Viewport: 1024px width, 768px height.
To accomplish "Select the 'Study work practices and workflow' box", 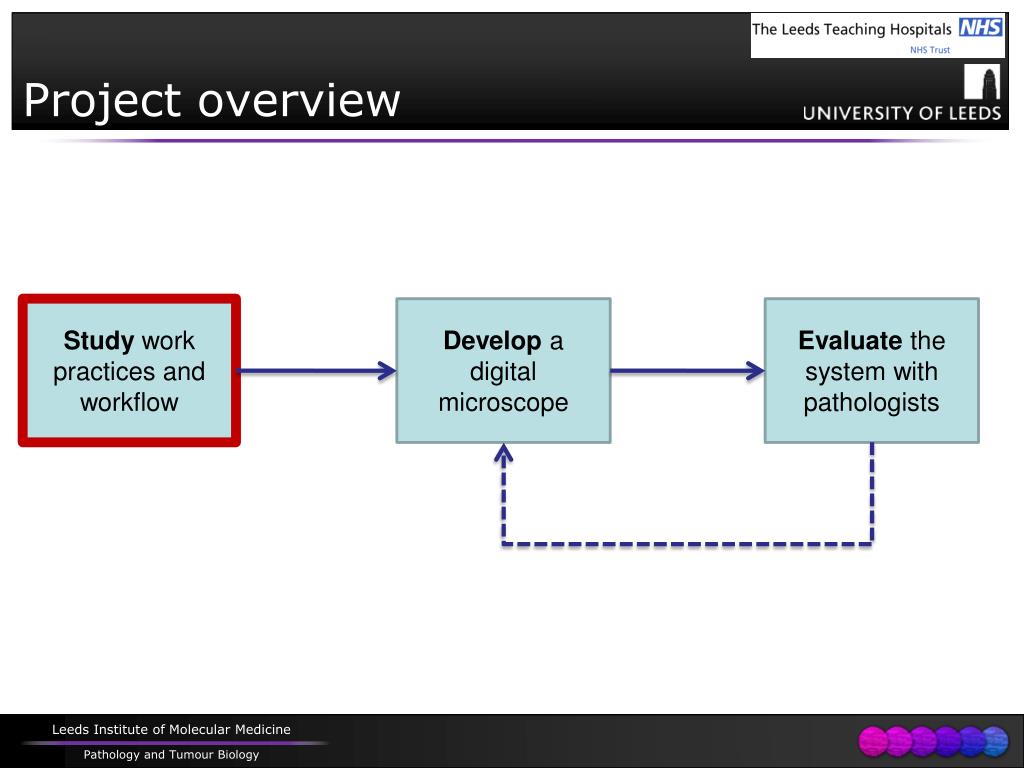I will [x=129, y=371].
